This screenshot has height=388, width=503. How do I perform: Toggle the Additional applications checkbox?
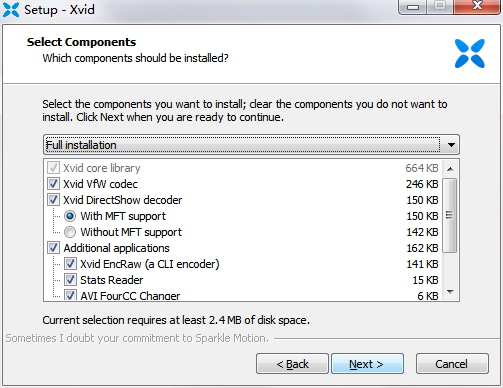pyautogui.click(x=53, y=248)
